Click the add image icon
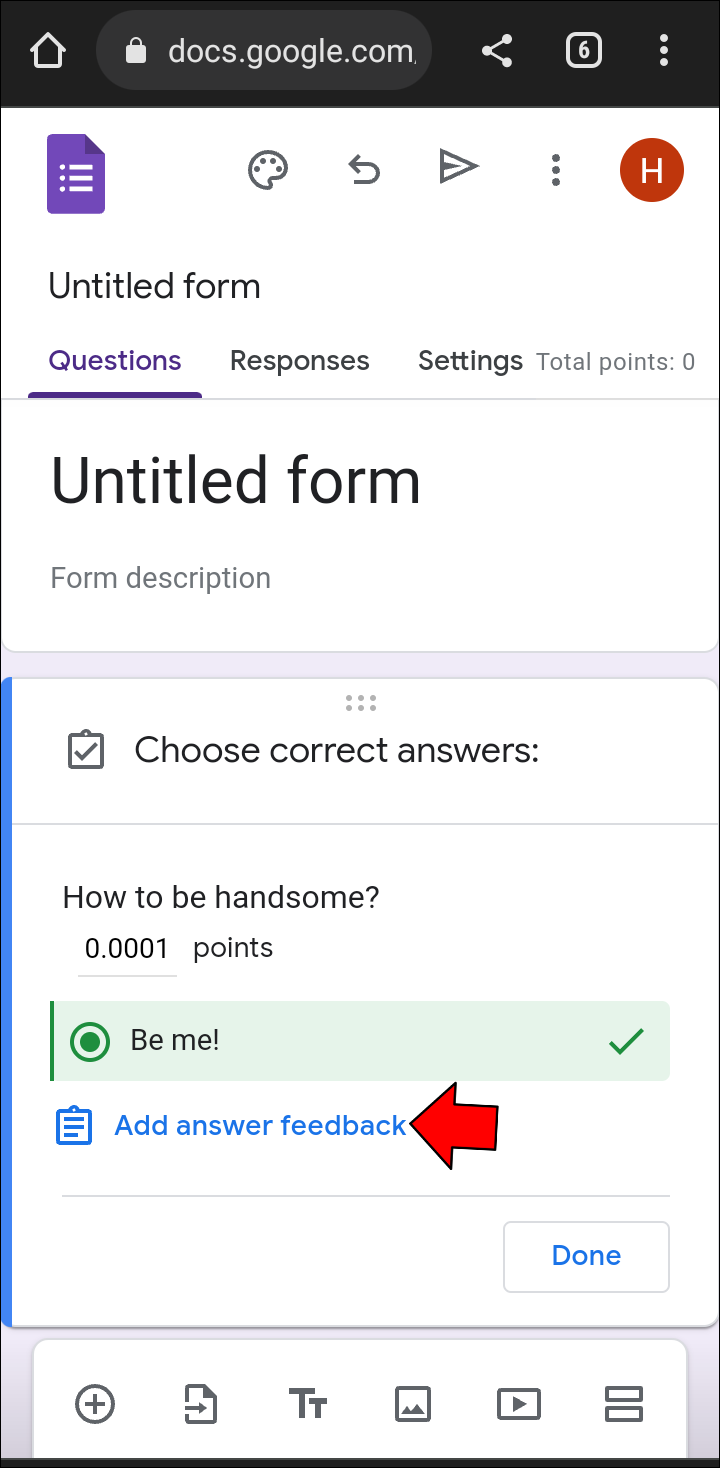The image size is (720, 1468). (413, 1404)
